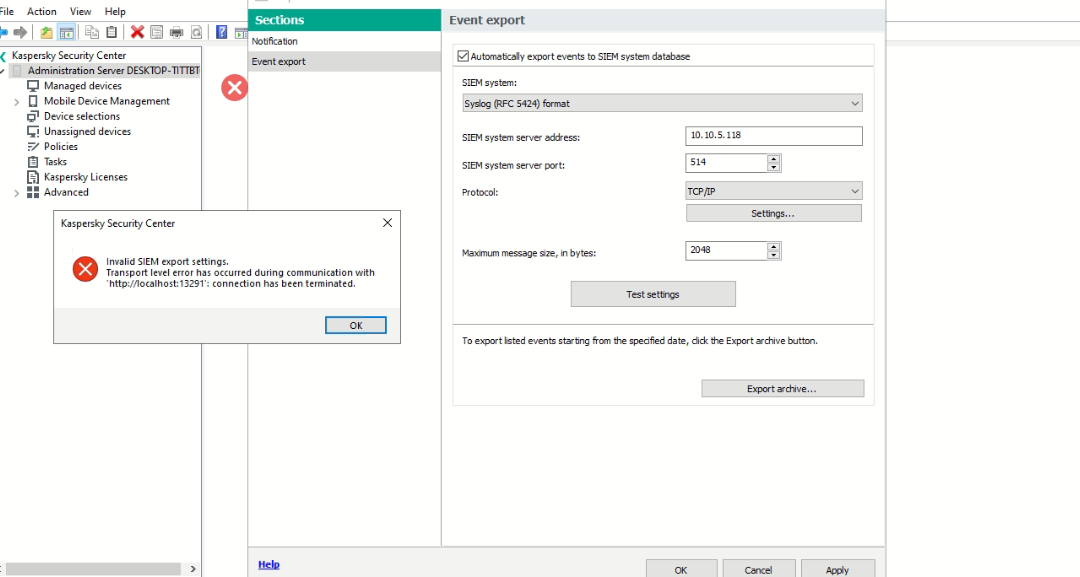Expand the Mobile Device Management node
Screen dimensions: 1080x577
point(17,102)
